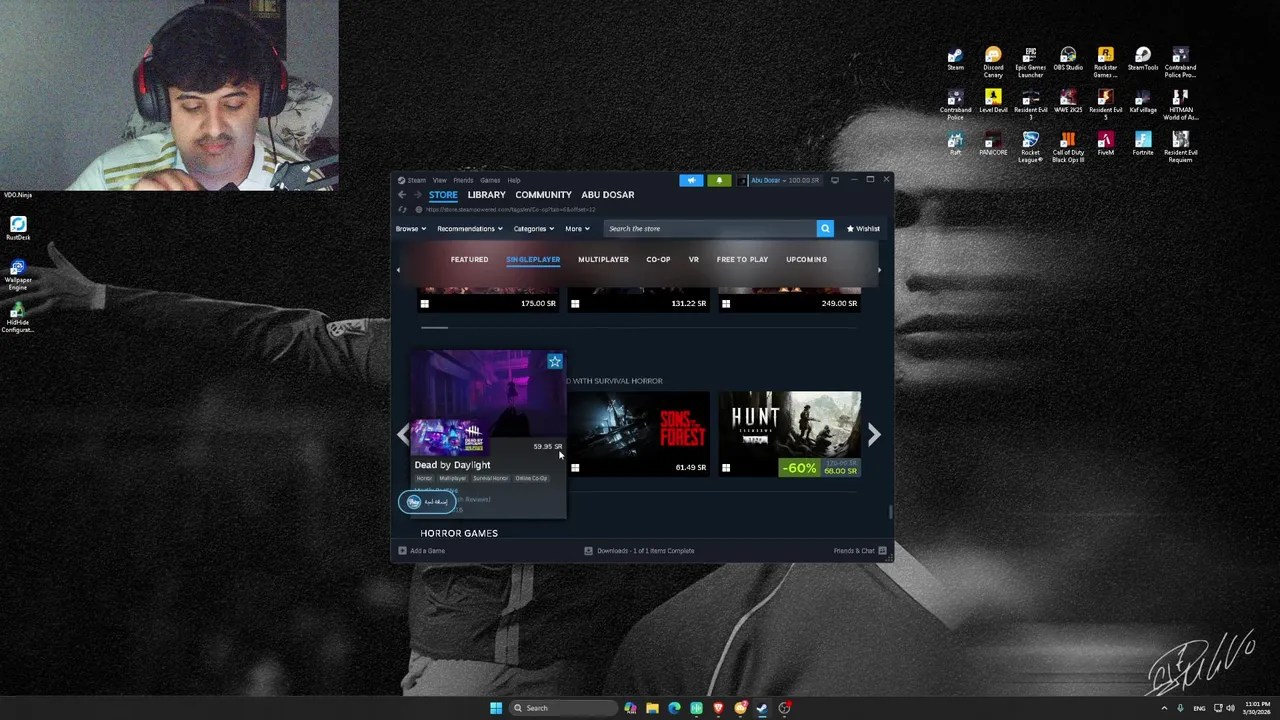Go back using Steam's back arrow
Screen dimensions: 1280x720
402,195
